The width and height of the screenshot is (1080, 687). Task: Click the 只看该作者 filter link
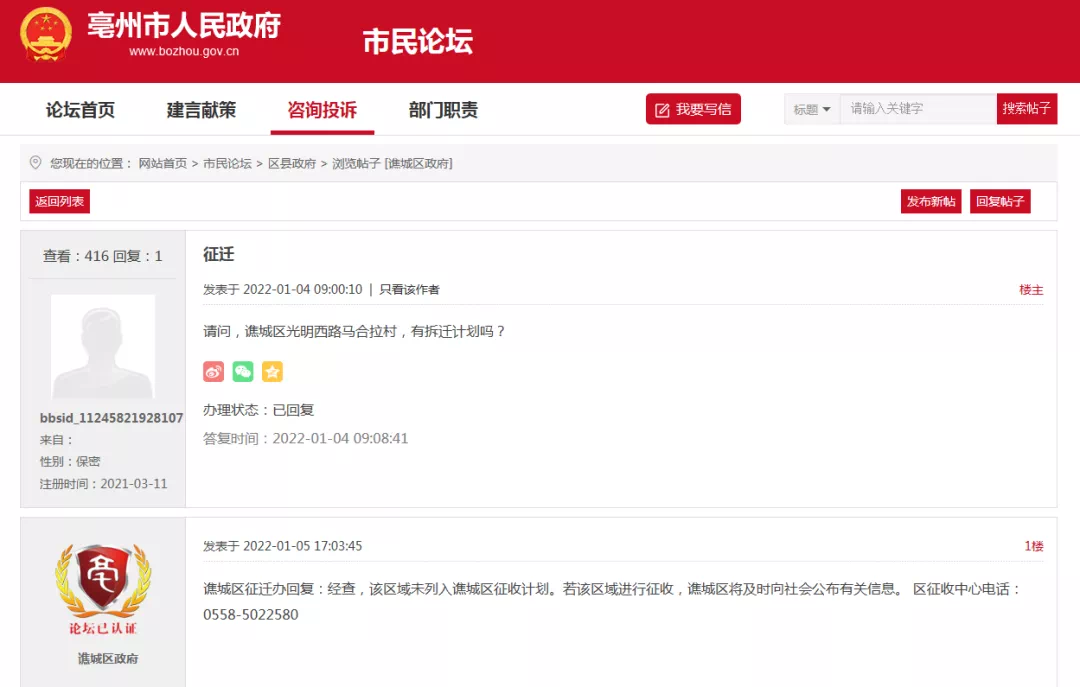pos(409,290)
